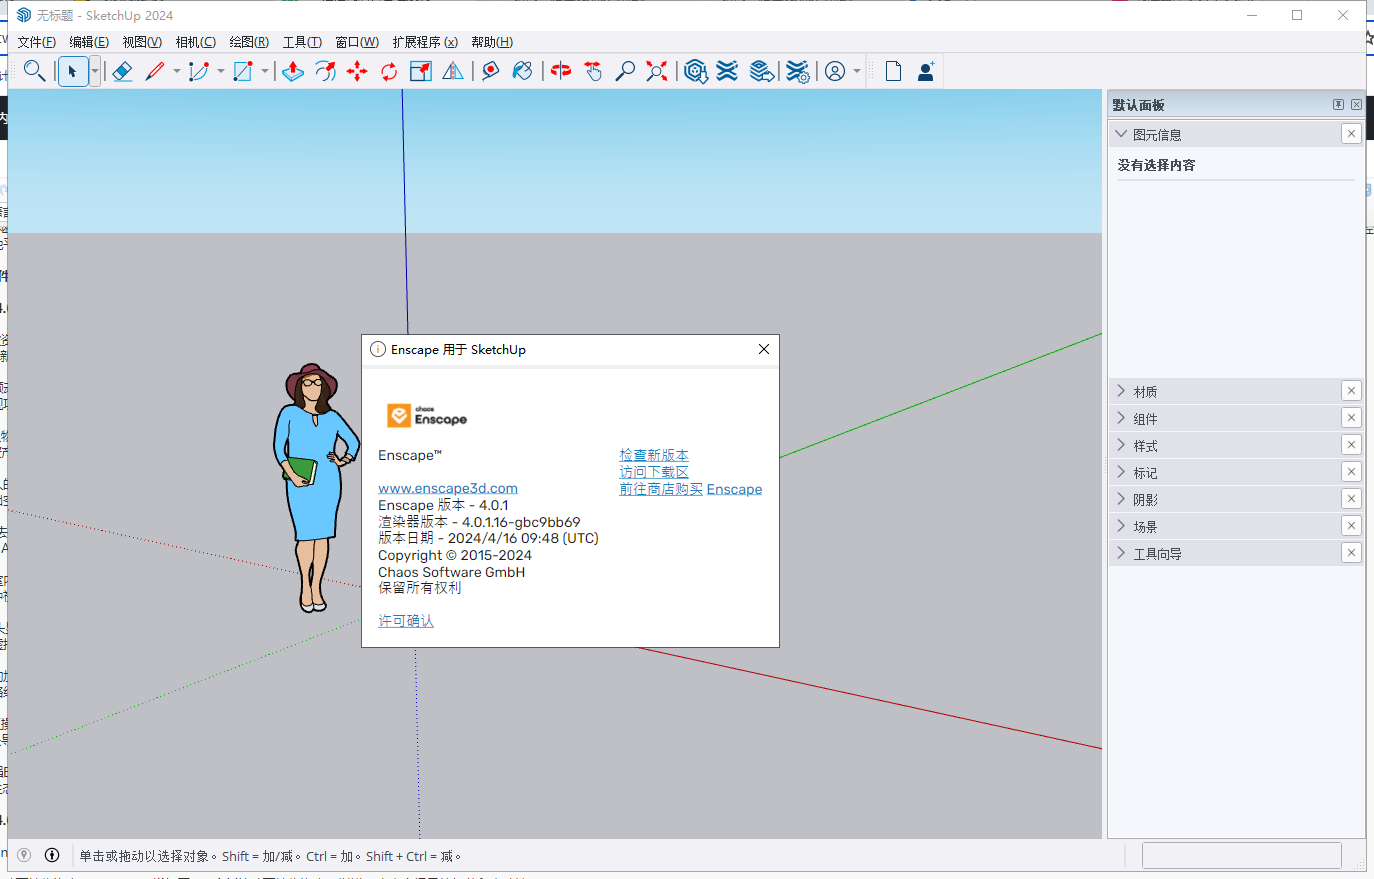1374x879 pixels.
Task: Expand the 材质 panel section
Action: [1121, 391]
